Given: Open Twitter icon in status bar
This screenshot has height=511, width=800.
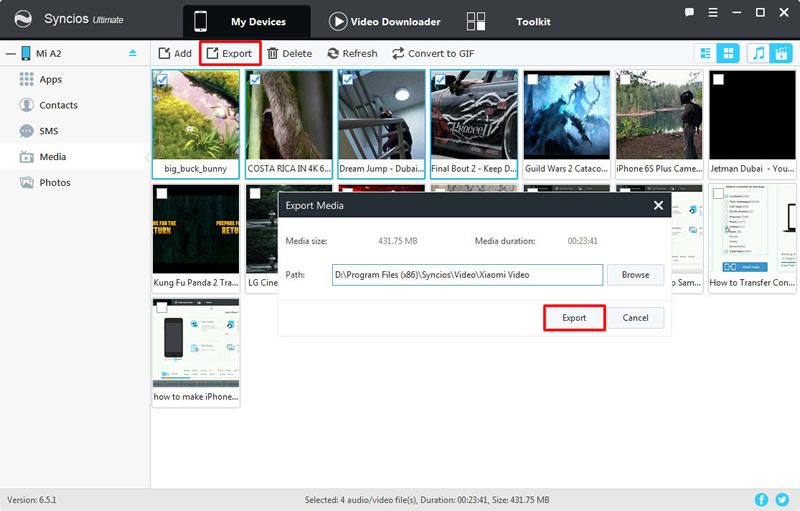Looking at the screenshot, I should (x=782, y=500).
